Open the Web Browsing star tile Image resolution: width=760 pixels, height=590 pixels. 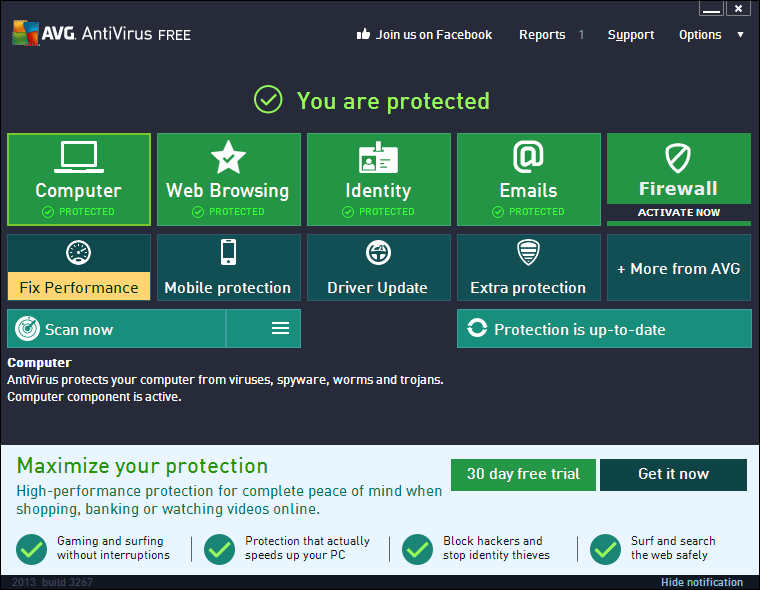[228, 180]
